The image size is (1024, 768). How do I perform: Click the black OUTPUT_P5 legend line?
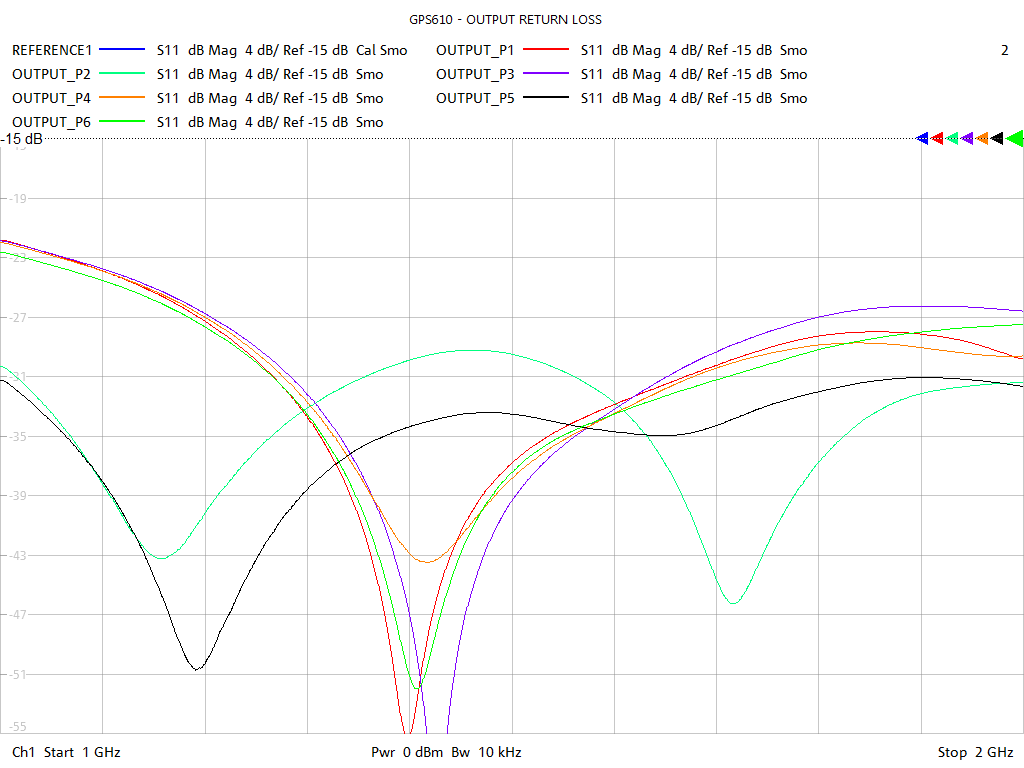tap(546, 97)
